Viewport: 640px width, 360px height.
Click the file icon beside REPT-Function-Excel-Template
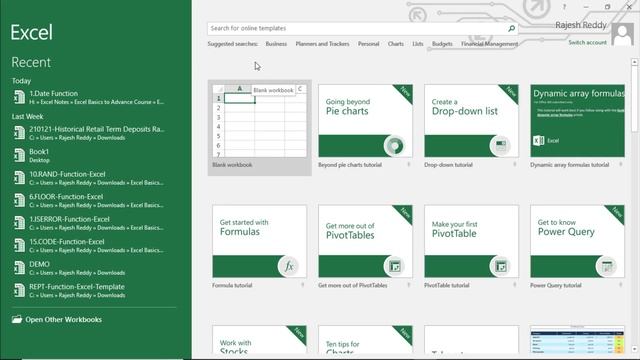(x=19, y=290)
